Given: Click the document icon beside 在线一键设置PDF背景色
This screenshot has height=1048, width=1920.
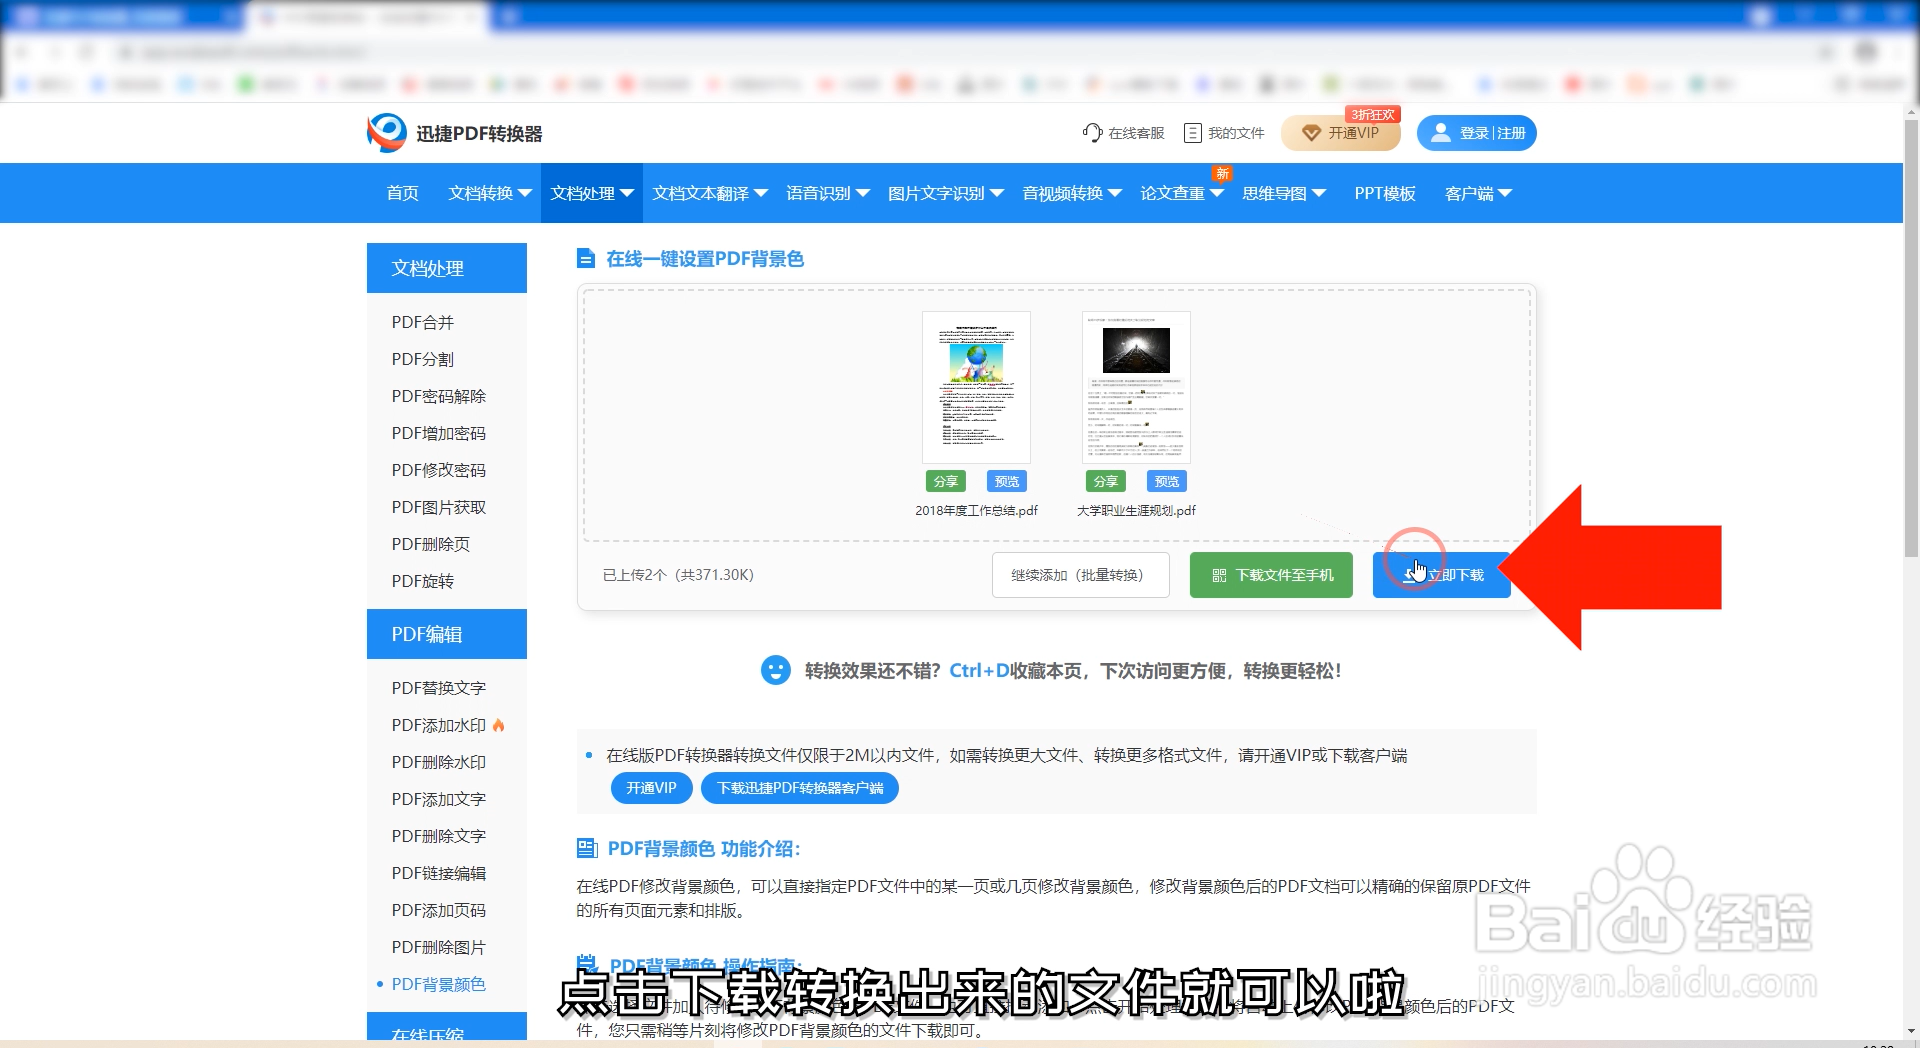Looking at the screenshot, I should point(586,259).
